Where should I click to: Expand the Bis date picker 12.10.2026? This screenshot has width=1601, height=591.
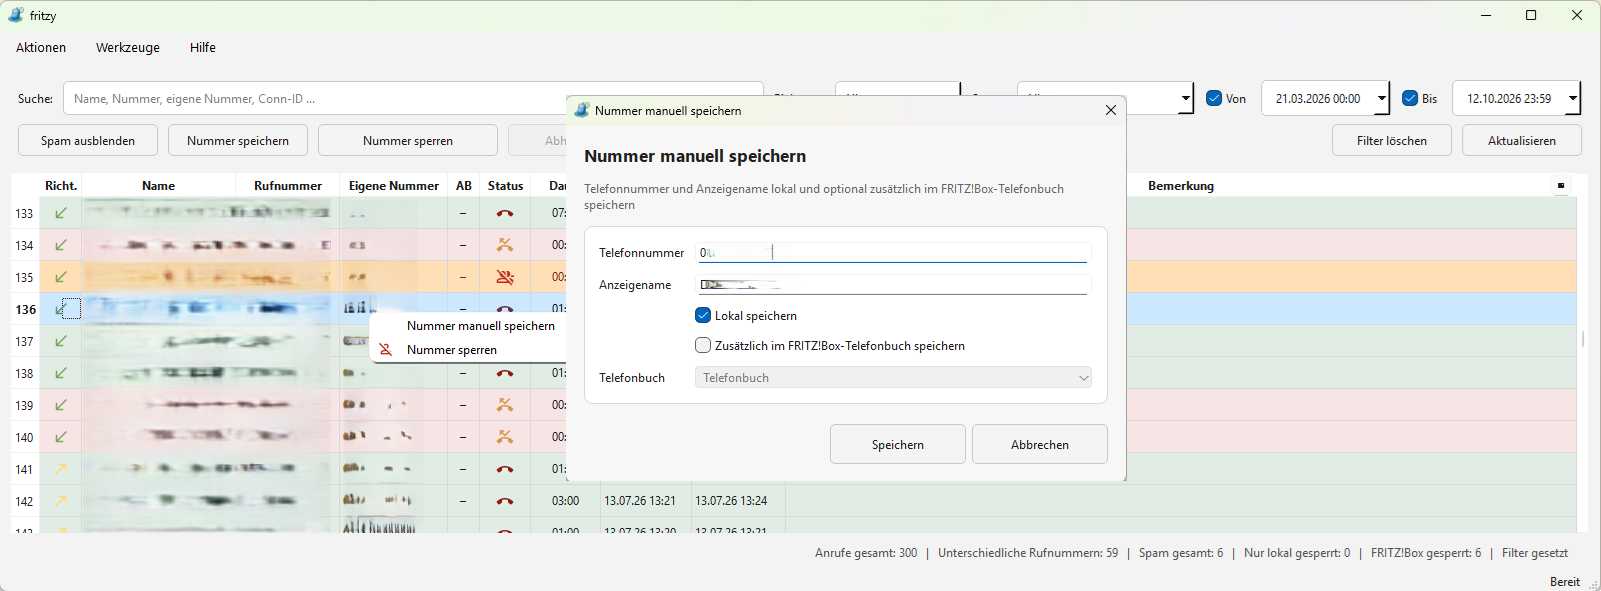1573,98
